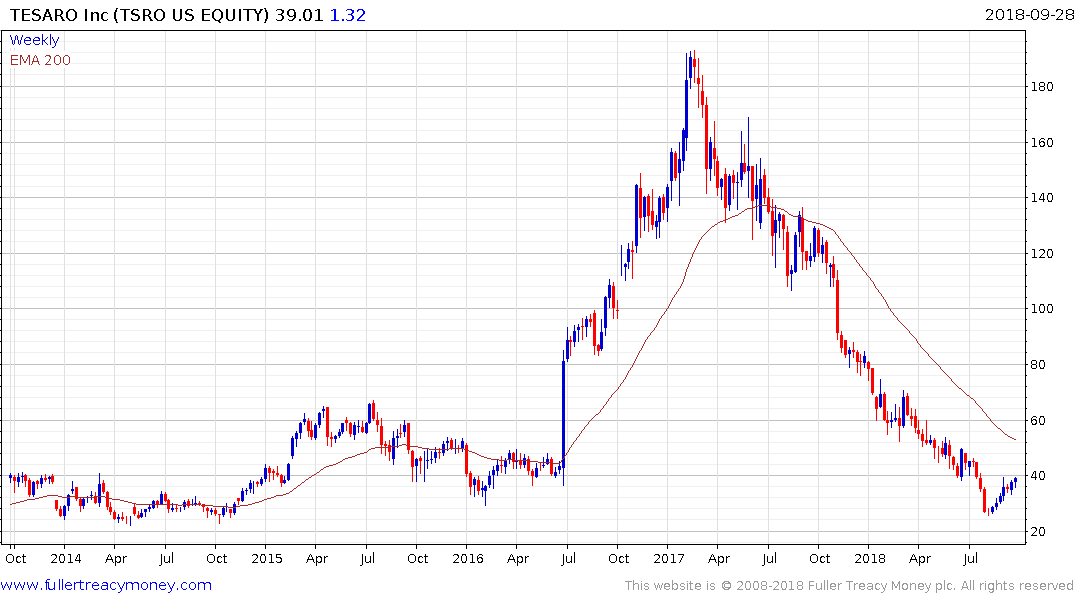Click the 2015 year label on time axis
This screenshot has width=1075, height=600.
point(267,559)
